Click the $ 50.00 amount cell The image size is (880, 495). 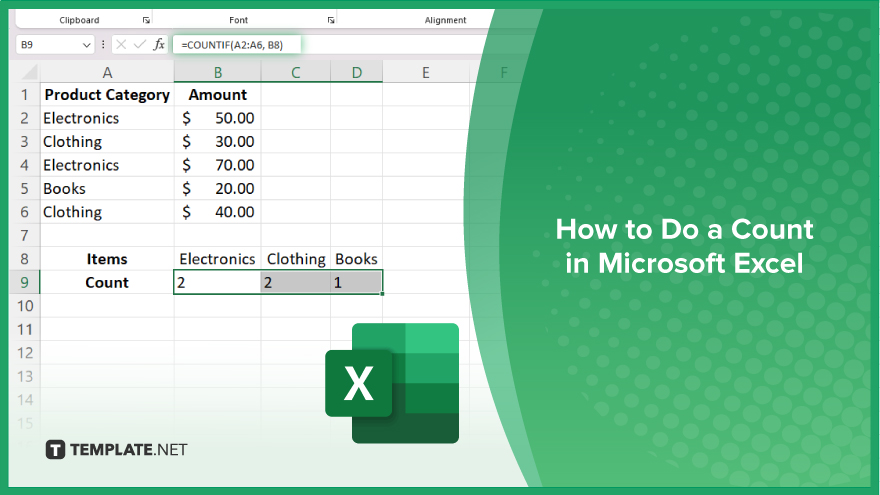click(x=218, y=118)
